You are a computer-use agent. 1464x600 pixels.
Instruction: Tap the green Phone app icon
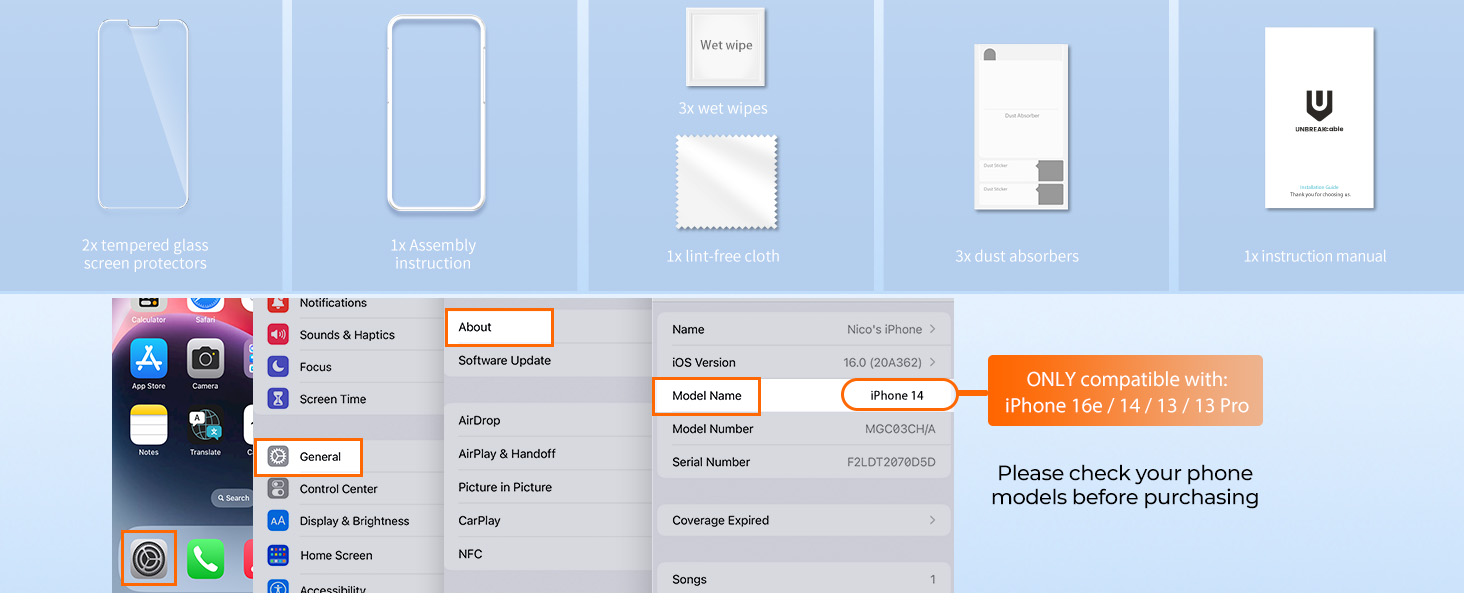(205, 558)
